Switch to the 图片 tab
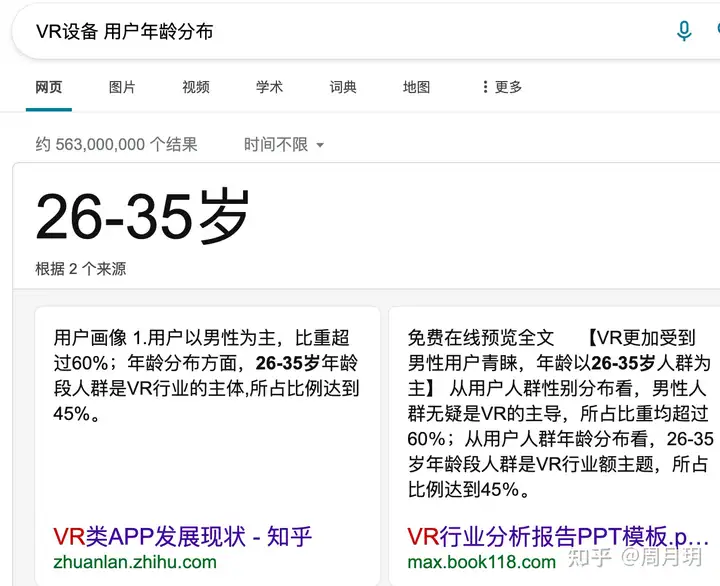Viewport: 720px width, 586px height. (x=122, y=87)
